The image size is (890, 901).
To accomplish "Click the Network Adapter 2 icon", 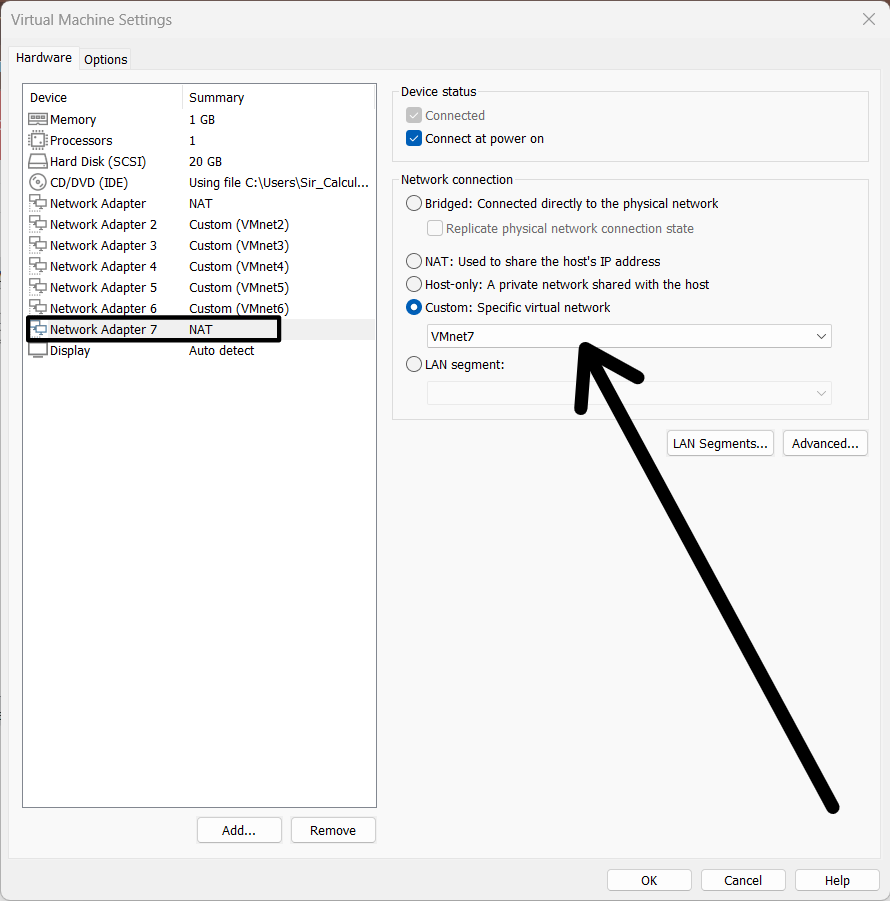I will pyautogui.click(x=38, y=224).
